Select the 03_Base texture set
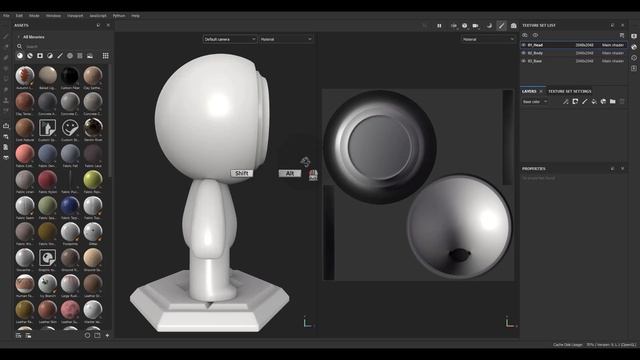This screenshot has height=360, width=640. point(573,61)
